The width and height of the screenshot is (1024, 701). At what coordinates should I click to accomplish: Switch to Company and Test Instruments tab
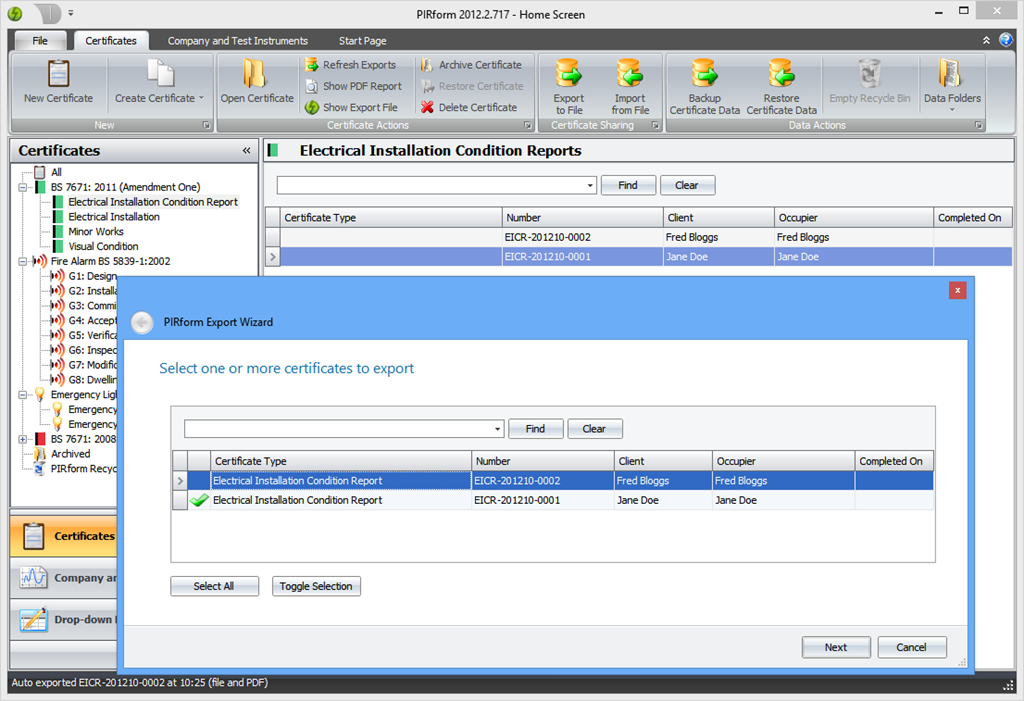[237, 41]
